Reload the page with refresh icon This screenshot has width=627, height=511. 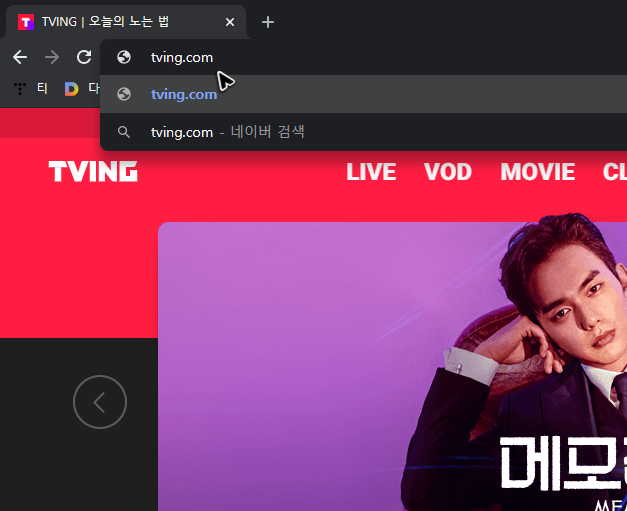[84, 57]
